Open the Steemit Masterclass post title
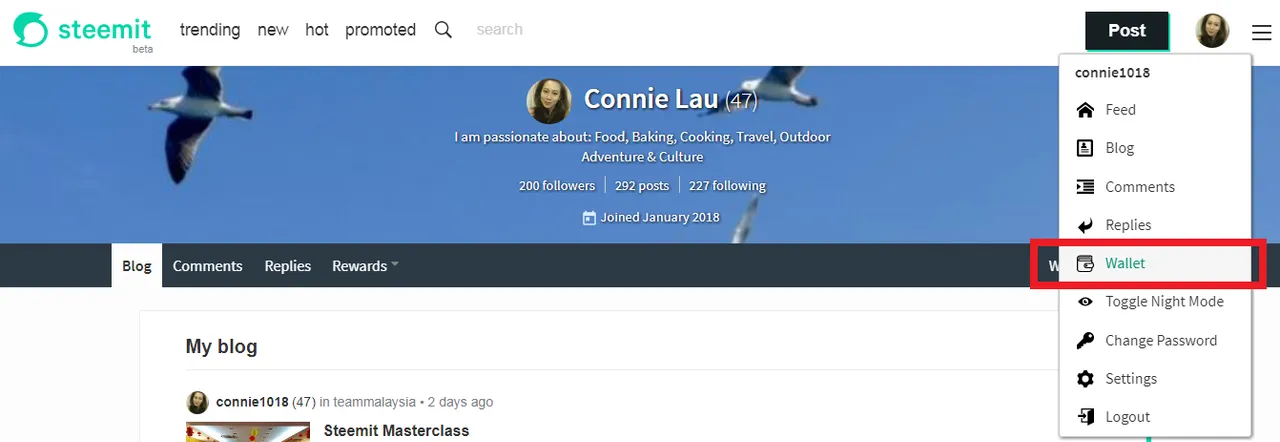This screenshot has width=1280, height=442. point(396,431)
